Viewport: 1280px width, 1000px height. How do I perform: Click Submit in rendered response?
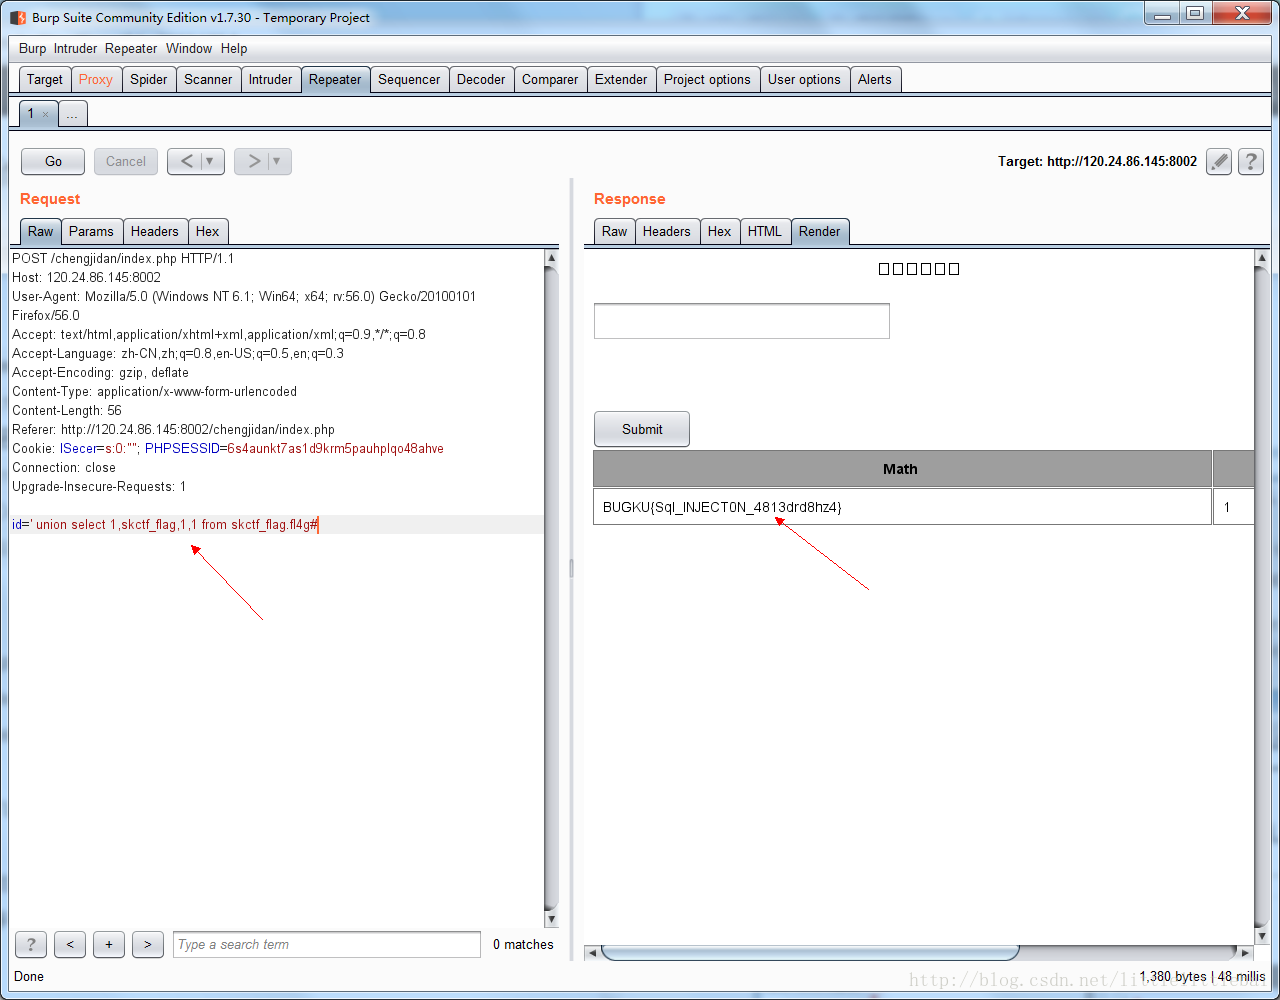642,429
